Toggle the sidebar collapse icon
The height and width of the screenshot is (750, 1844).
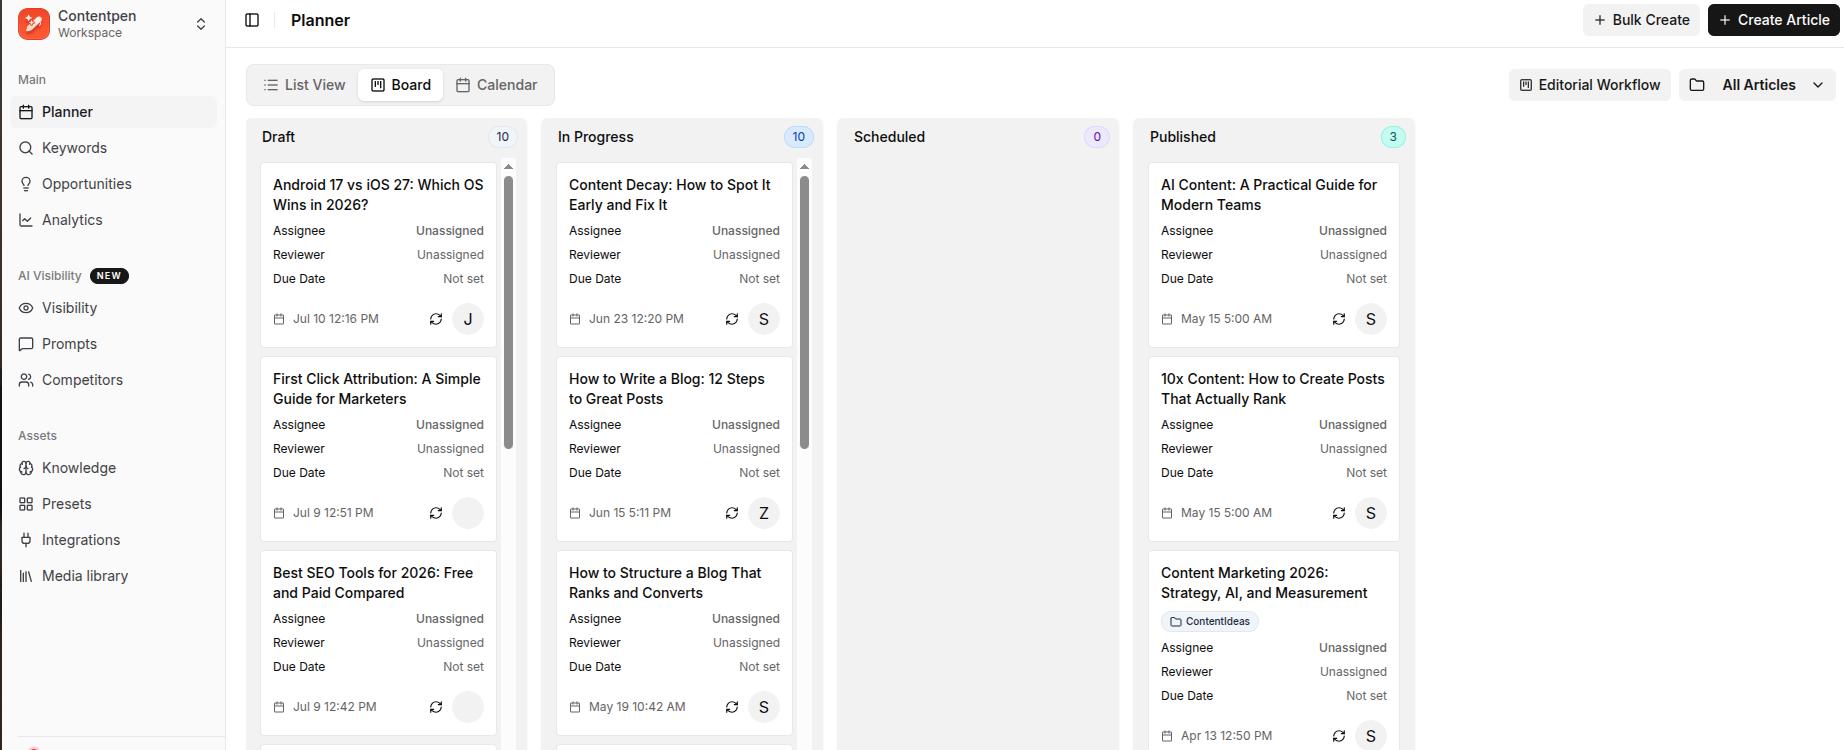252,20
